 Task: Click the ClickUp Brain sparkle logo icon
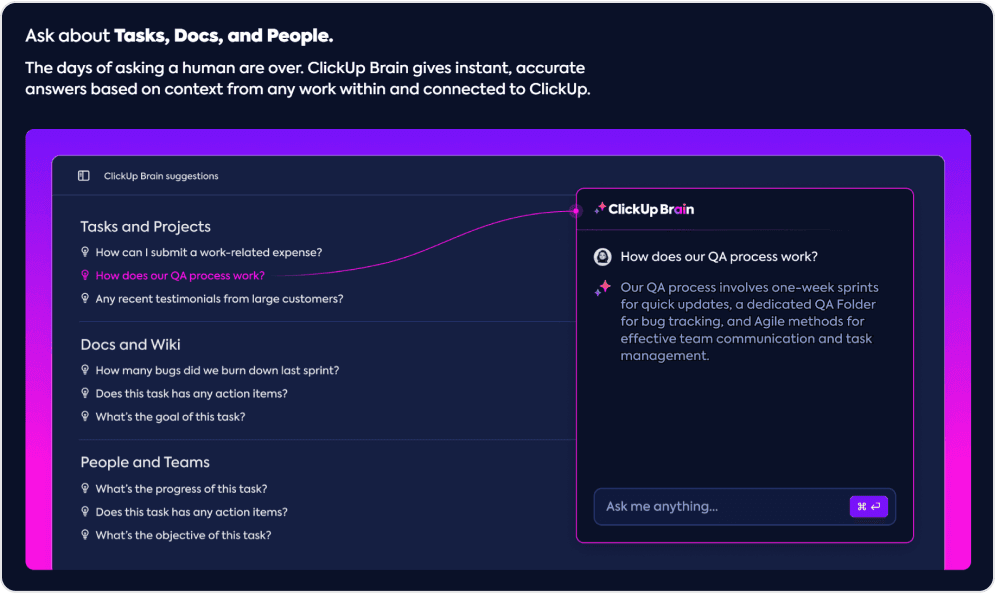[x=600, y=208]
